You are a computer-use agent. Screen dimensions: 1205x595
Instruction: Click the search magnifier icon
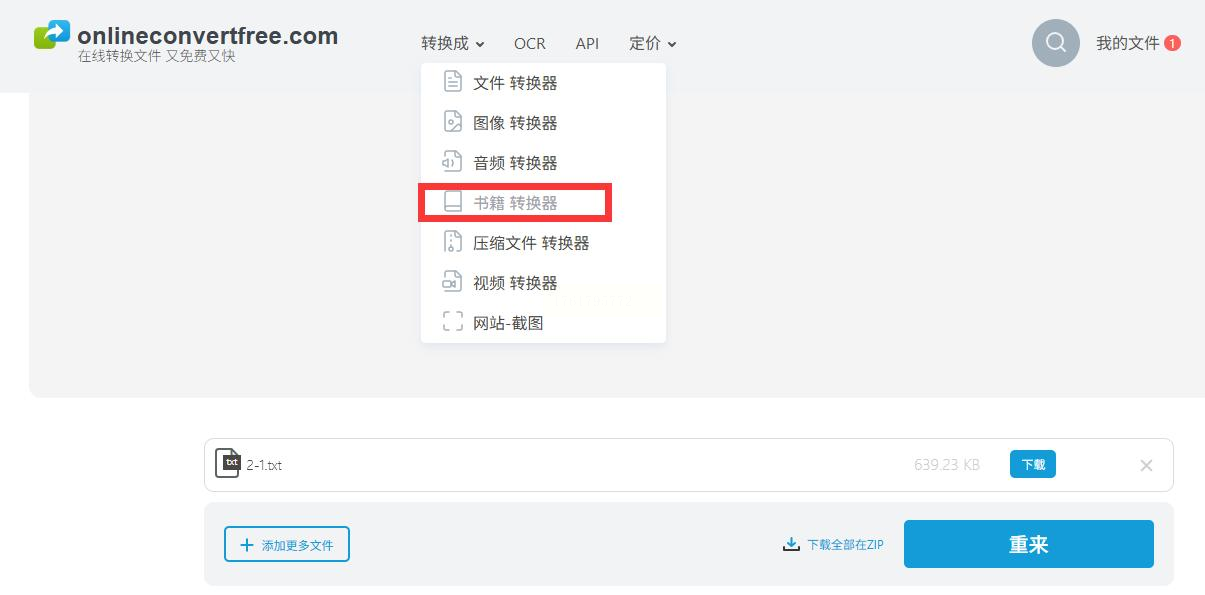(1055, 43)
